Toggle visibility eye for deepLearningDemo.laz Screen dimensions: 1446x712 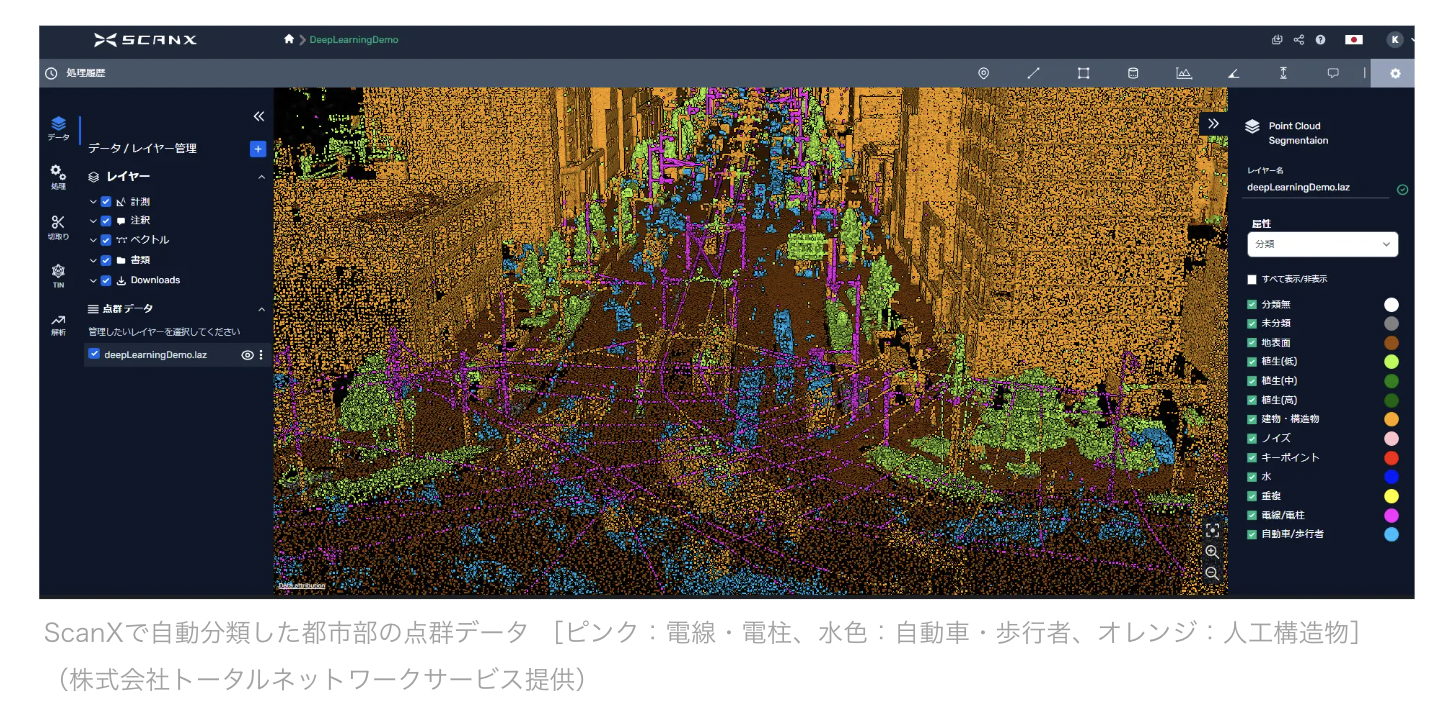(x=247, y=355)
